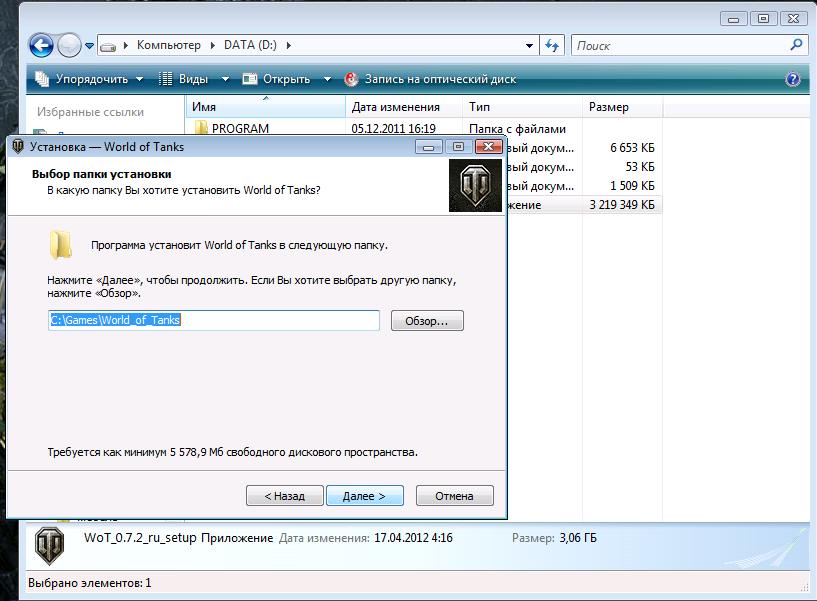Minimize the Установка — World of Tanks window
The image size is (817, 601).
[429, 147]
